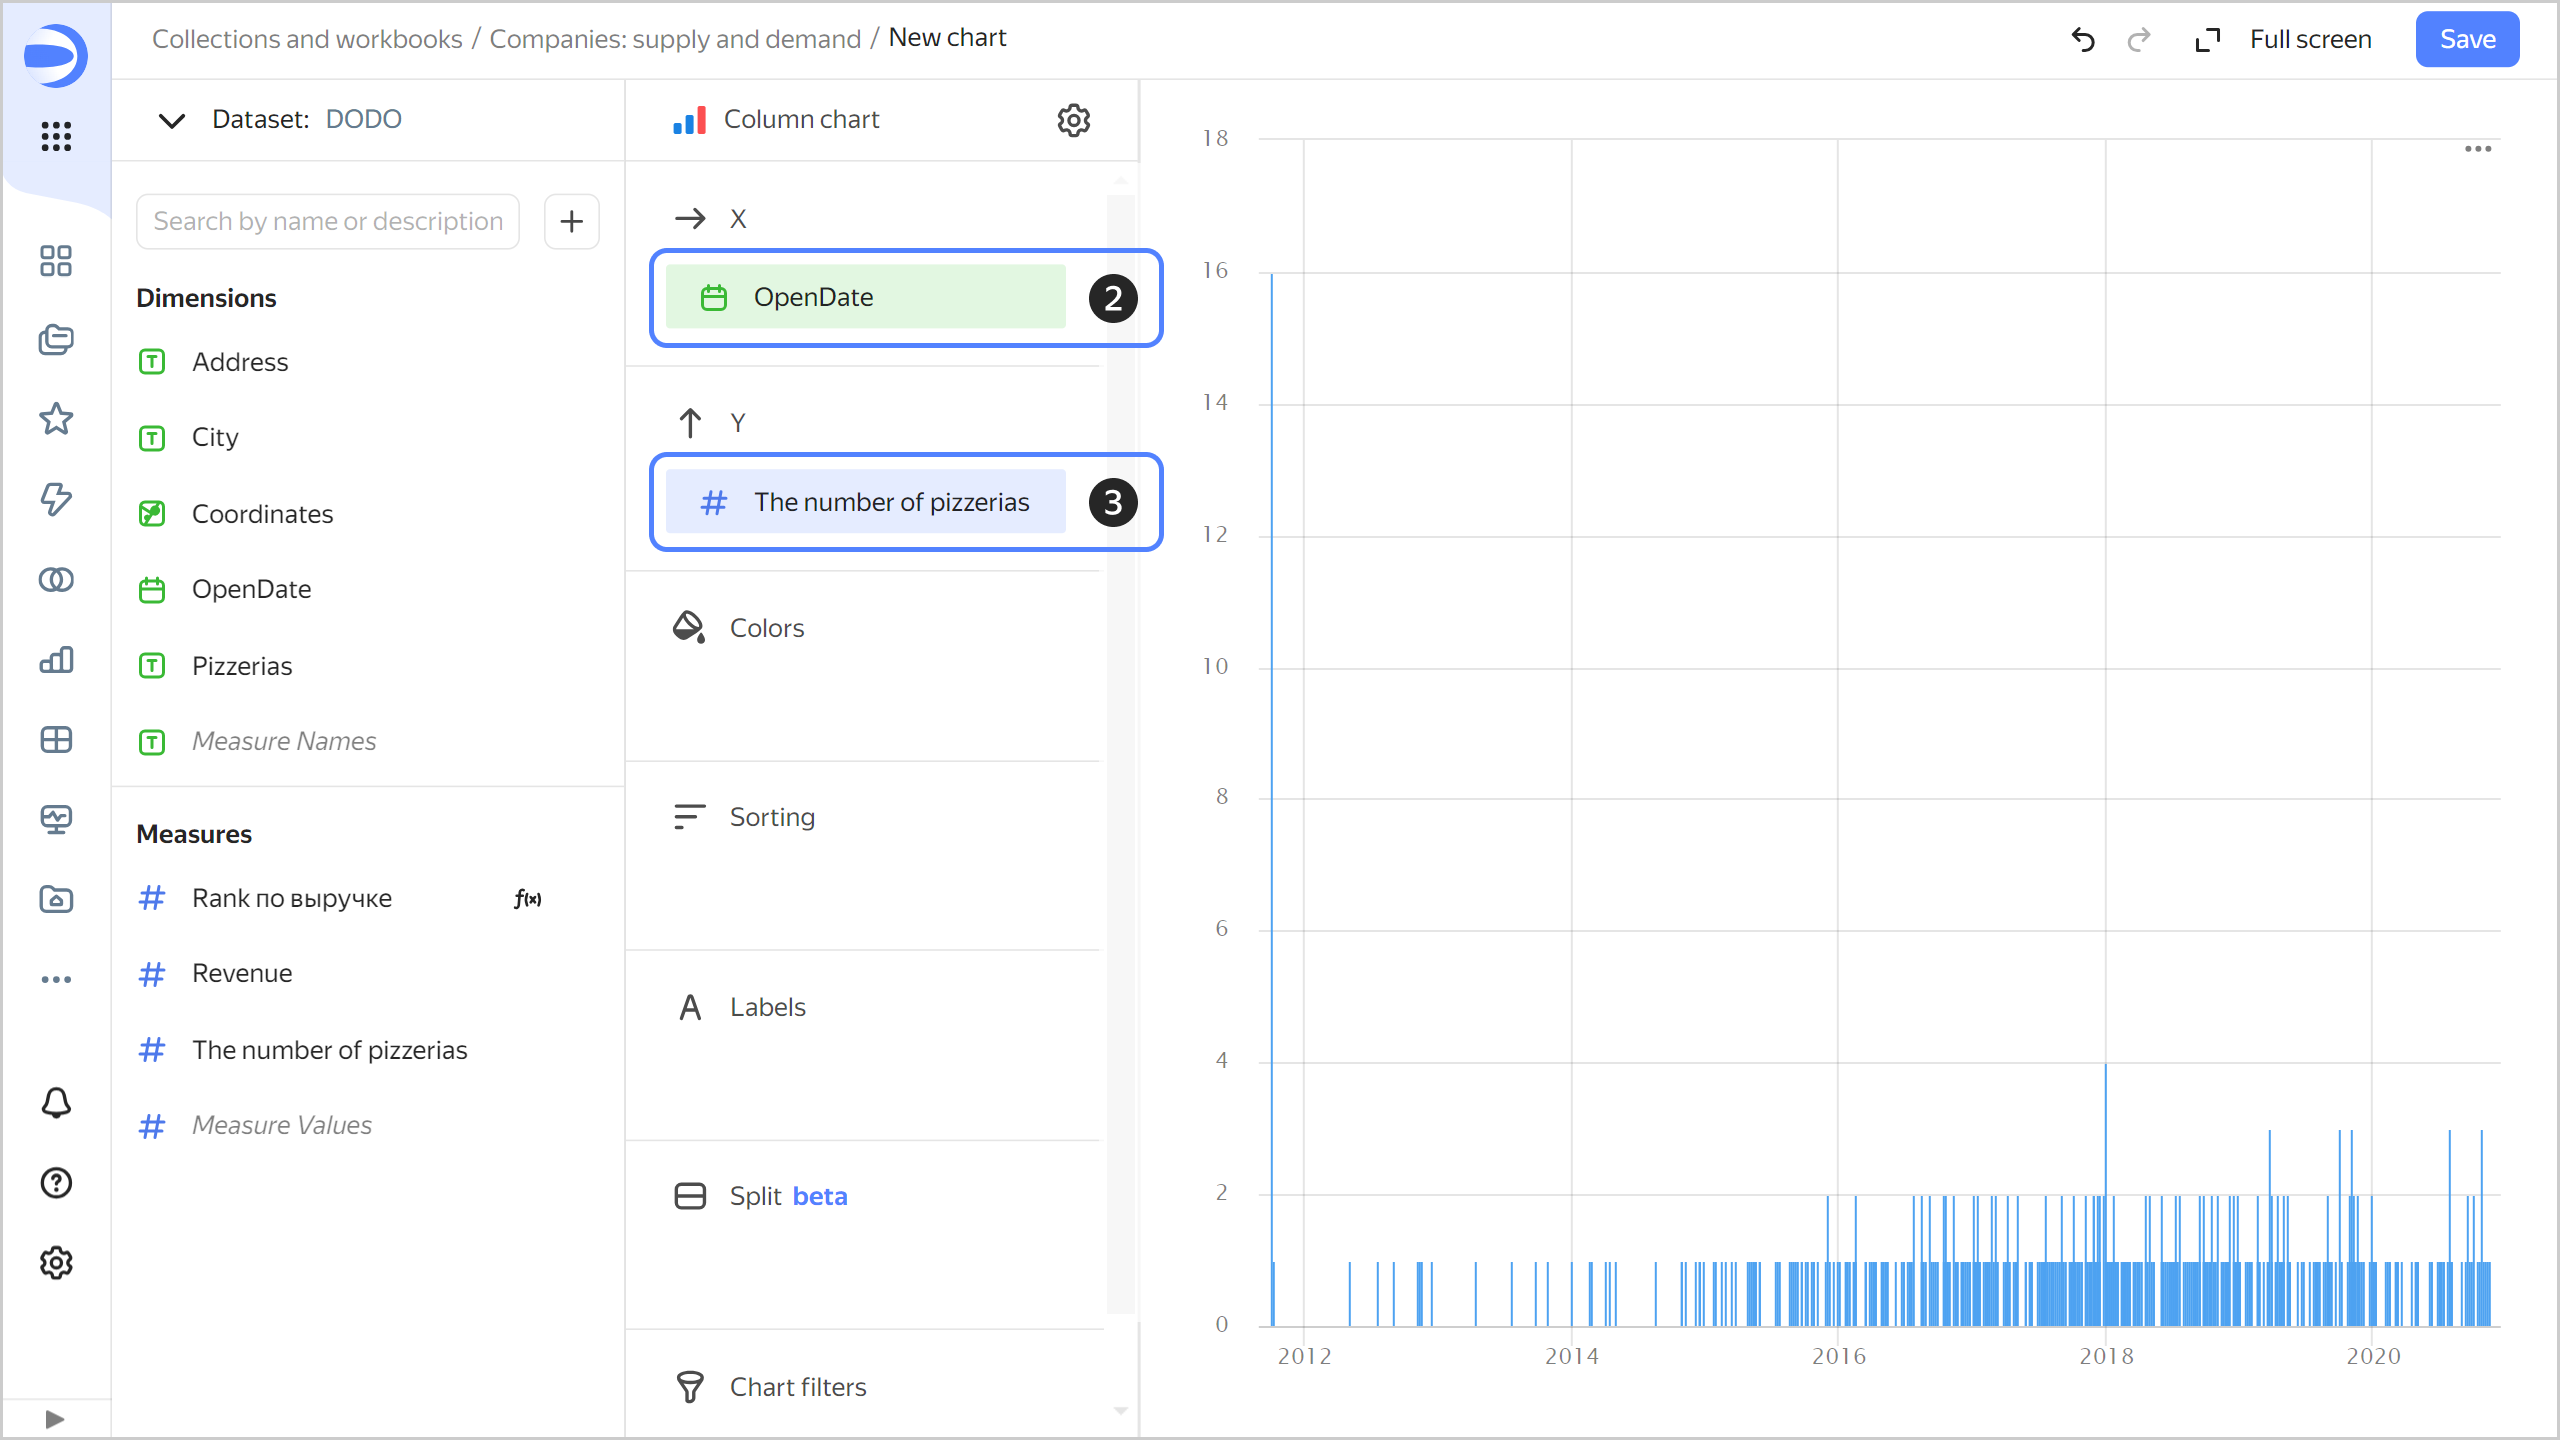Click the search by name input field

(x=329, y=220)
